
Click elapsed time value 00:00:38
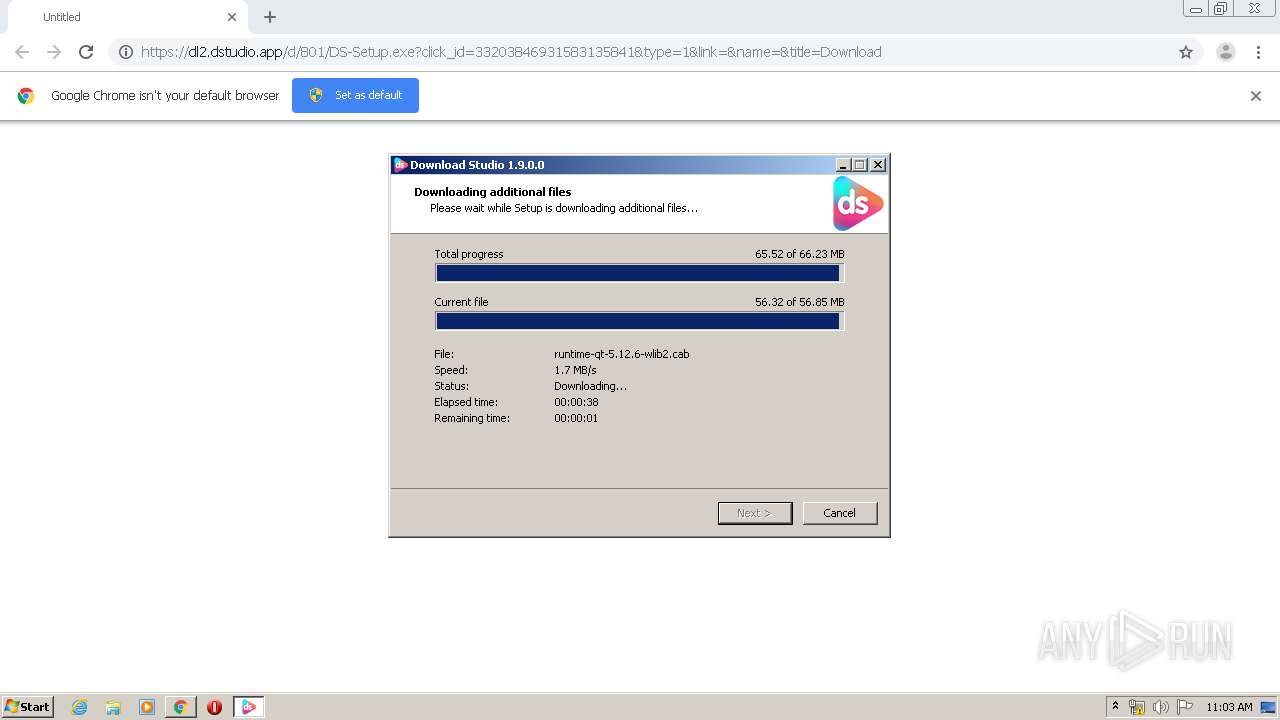click(576, 402)
